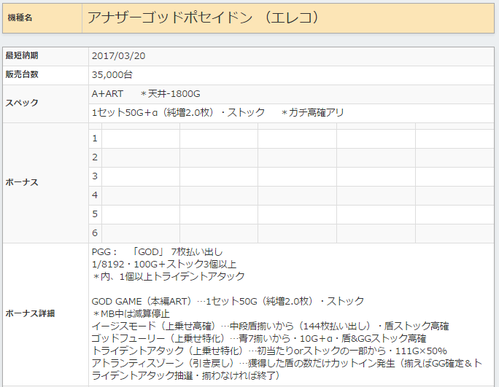Select the トライデントアタック（上乗せ特化） line
Image resolution: width=499 pixels, height=387 pixels.
[x=269, y=351]
